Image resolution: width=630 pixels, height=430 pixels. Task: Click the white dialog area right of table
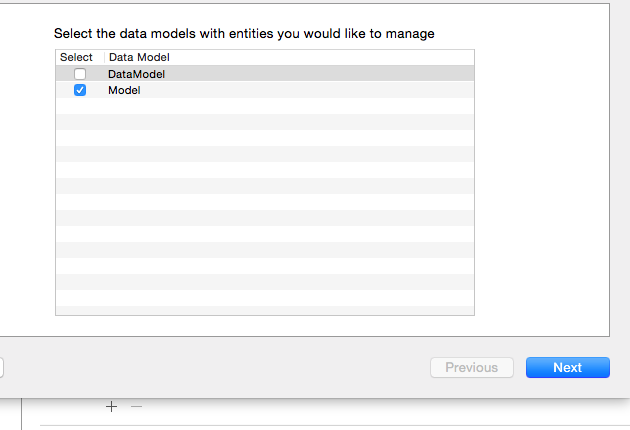(x=542, y=181)
